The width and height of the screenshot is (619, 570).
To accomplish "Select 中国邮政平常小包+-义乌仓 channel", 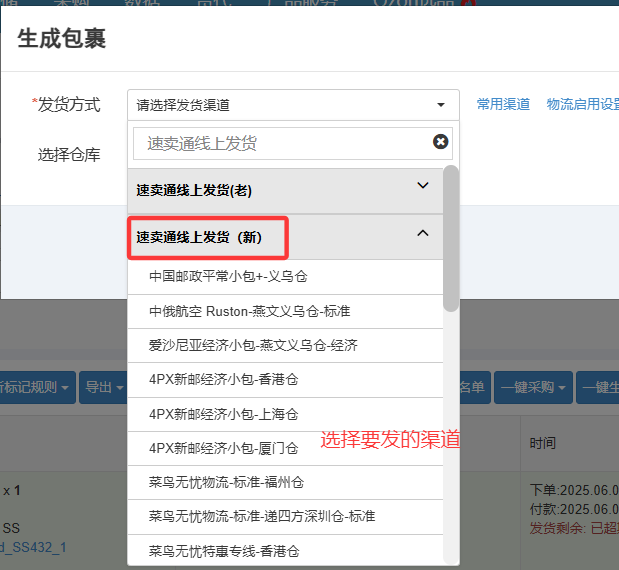I will point(285,277).
